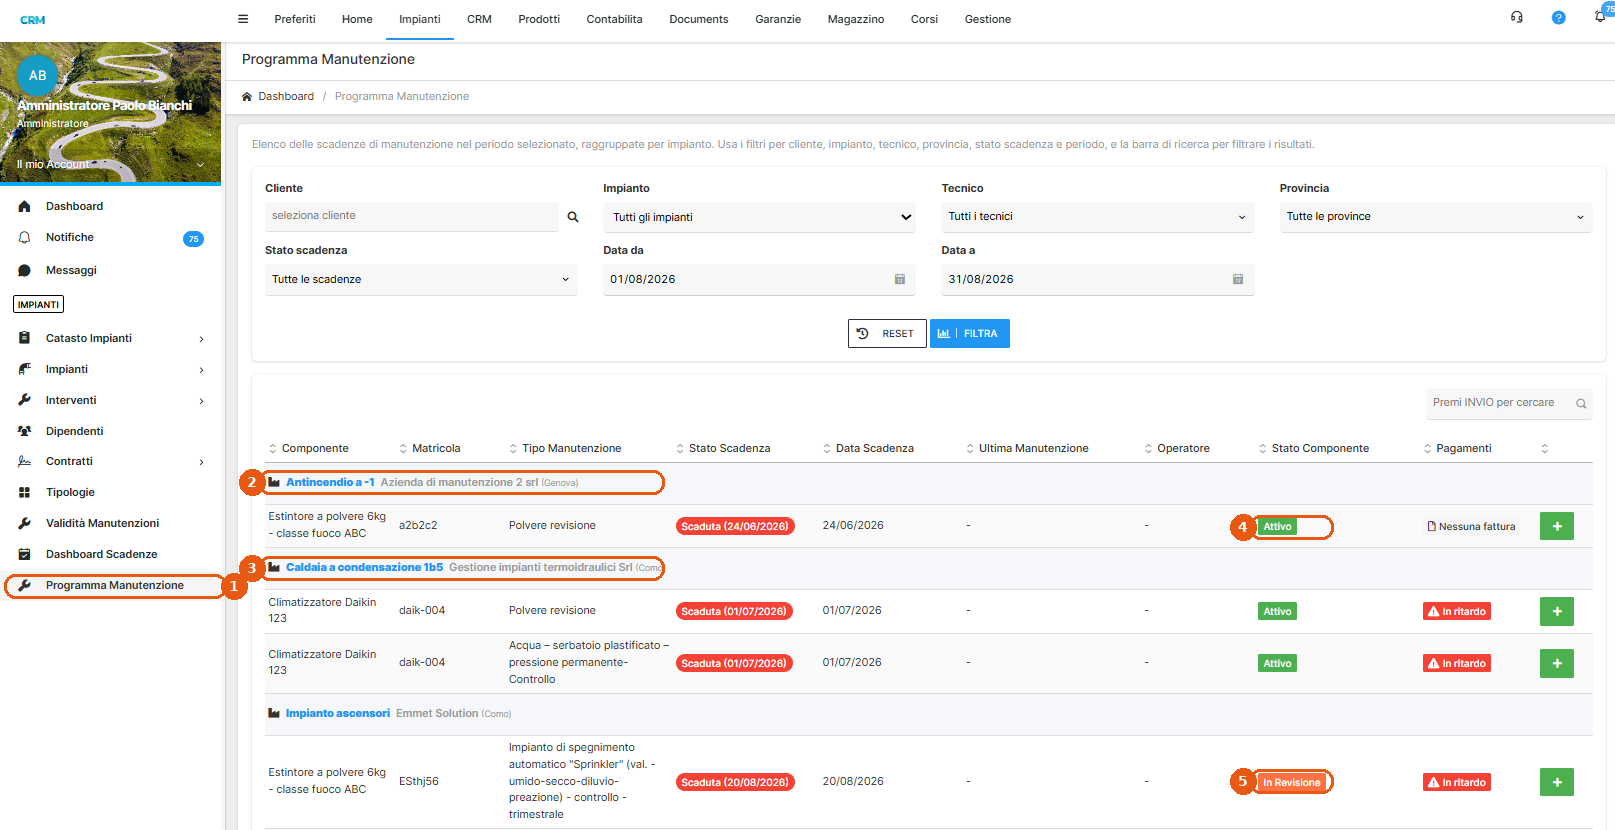Sort by Pagamenti column

[1458, 449]
